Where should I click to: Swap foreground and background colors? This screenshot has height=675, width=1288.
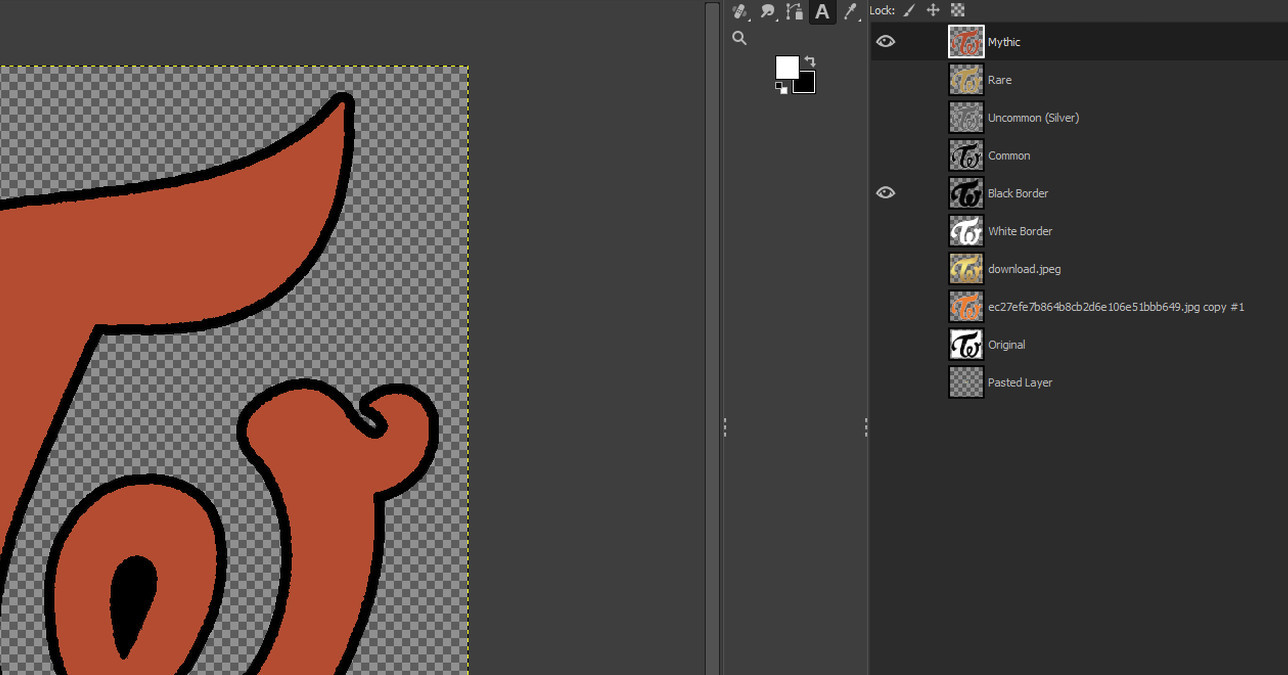(x=809, y=61)
